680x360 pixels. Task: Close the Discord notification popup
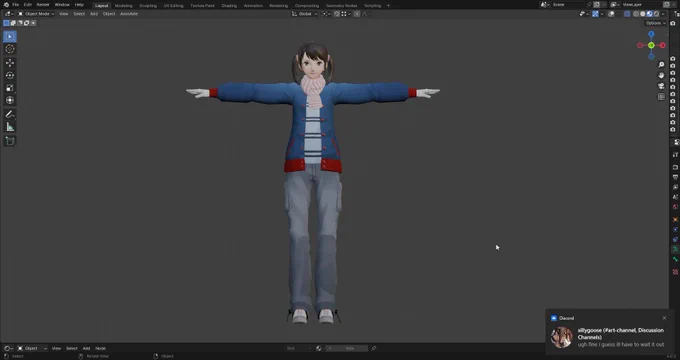coord(664,318)
